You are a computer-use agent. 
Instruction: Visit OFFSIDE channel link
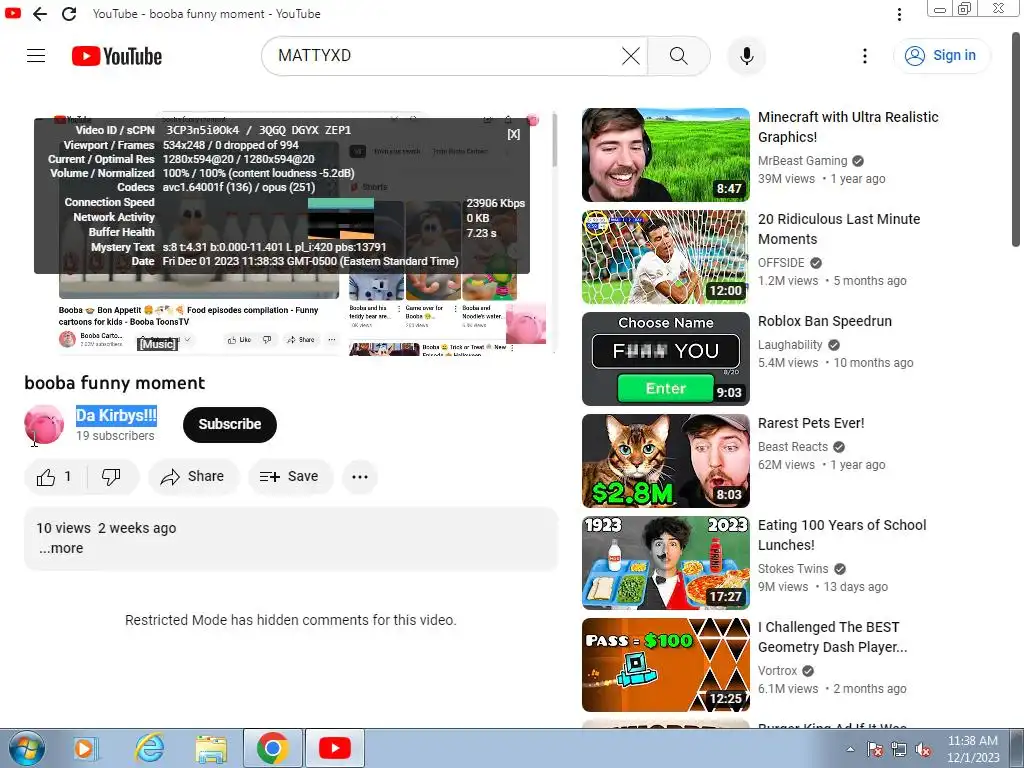pyautogui.click(x=781, y=263)
